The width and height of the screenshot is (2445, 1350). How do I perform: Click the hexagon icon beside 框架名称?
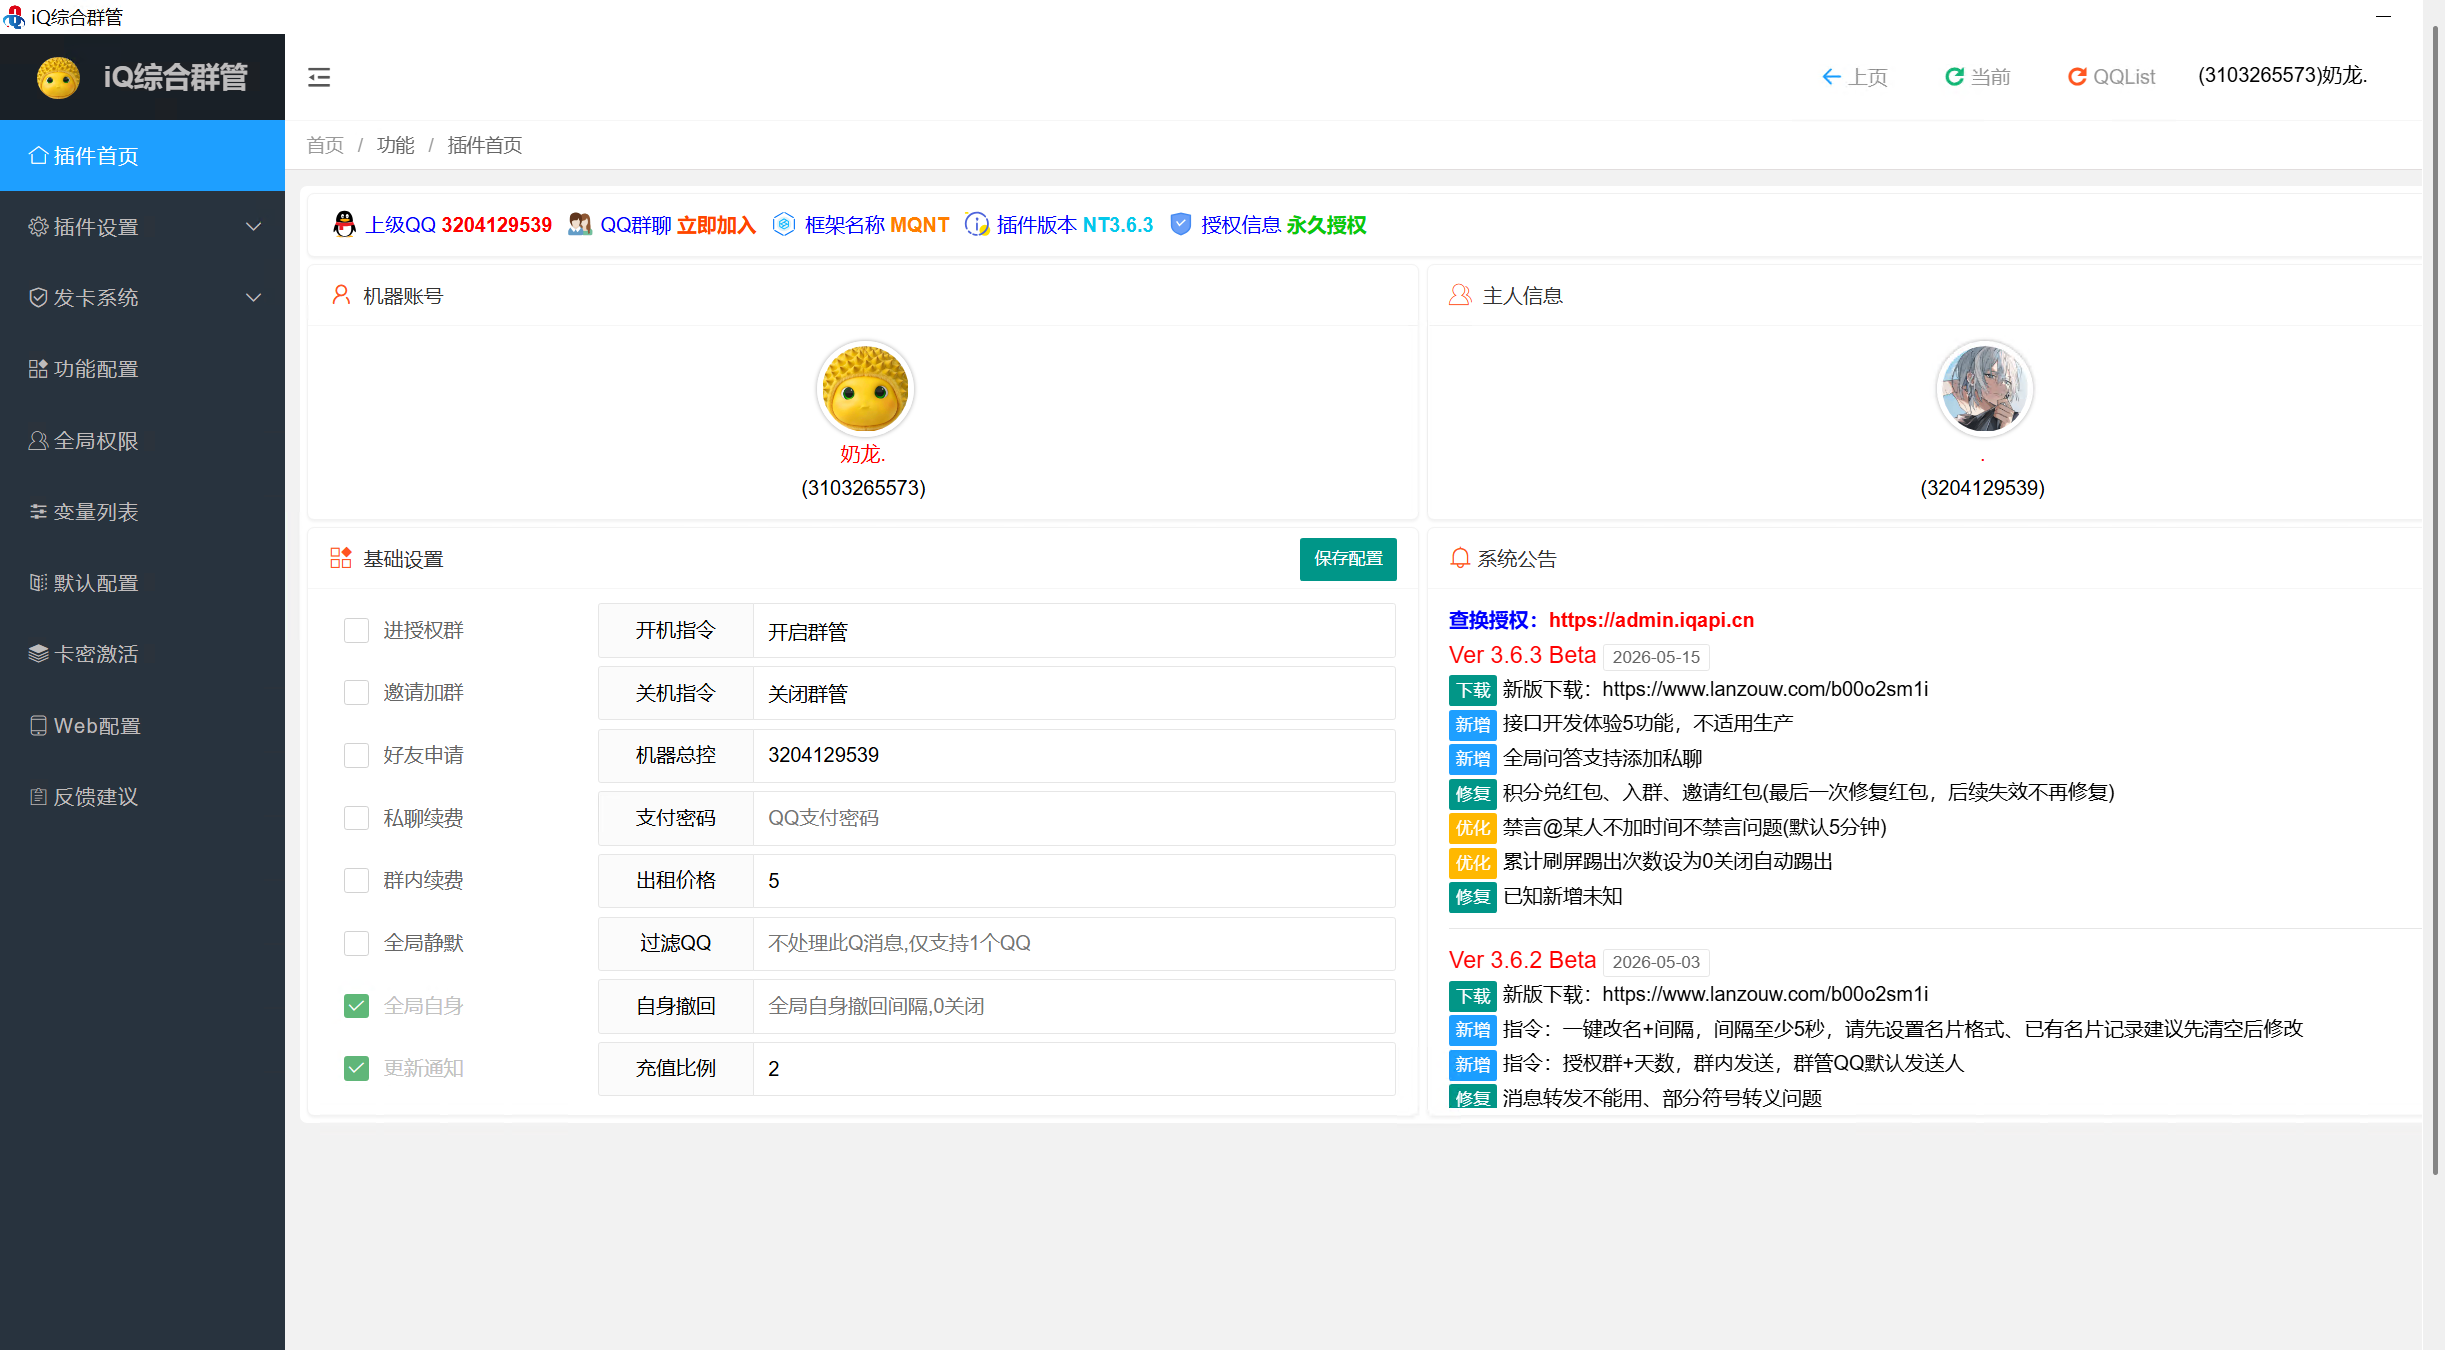click(784, 224)
